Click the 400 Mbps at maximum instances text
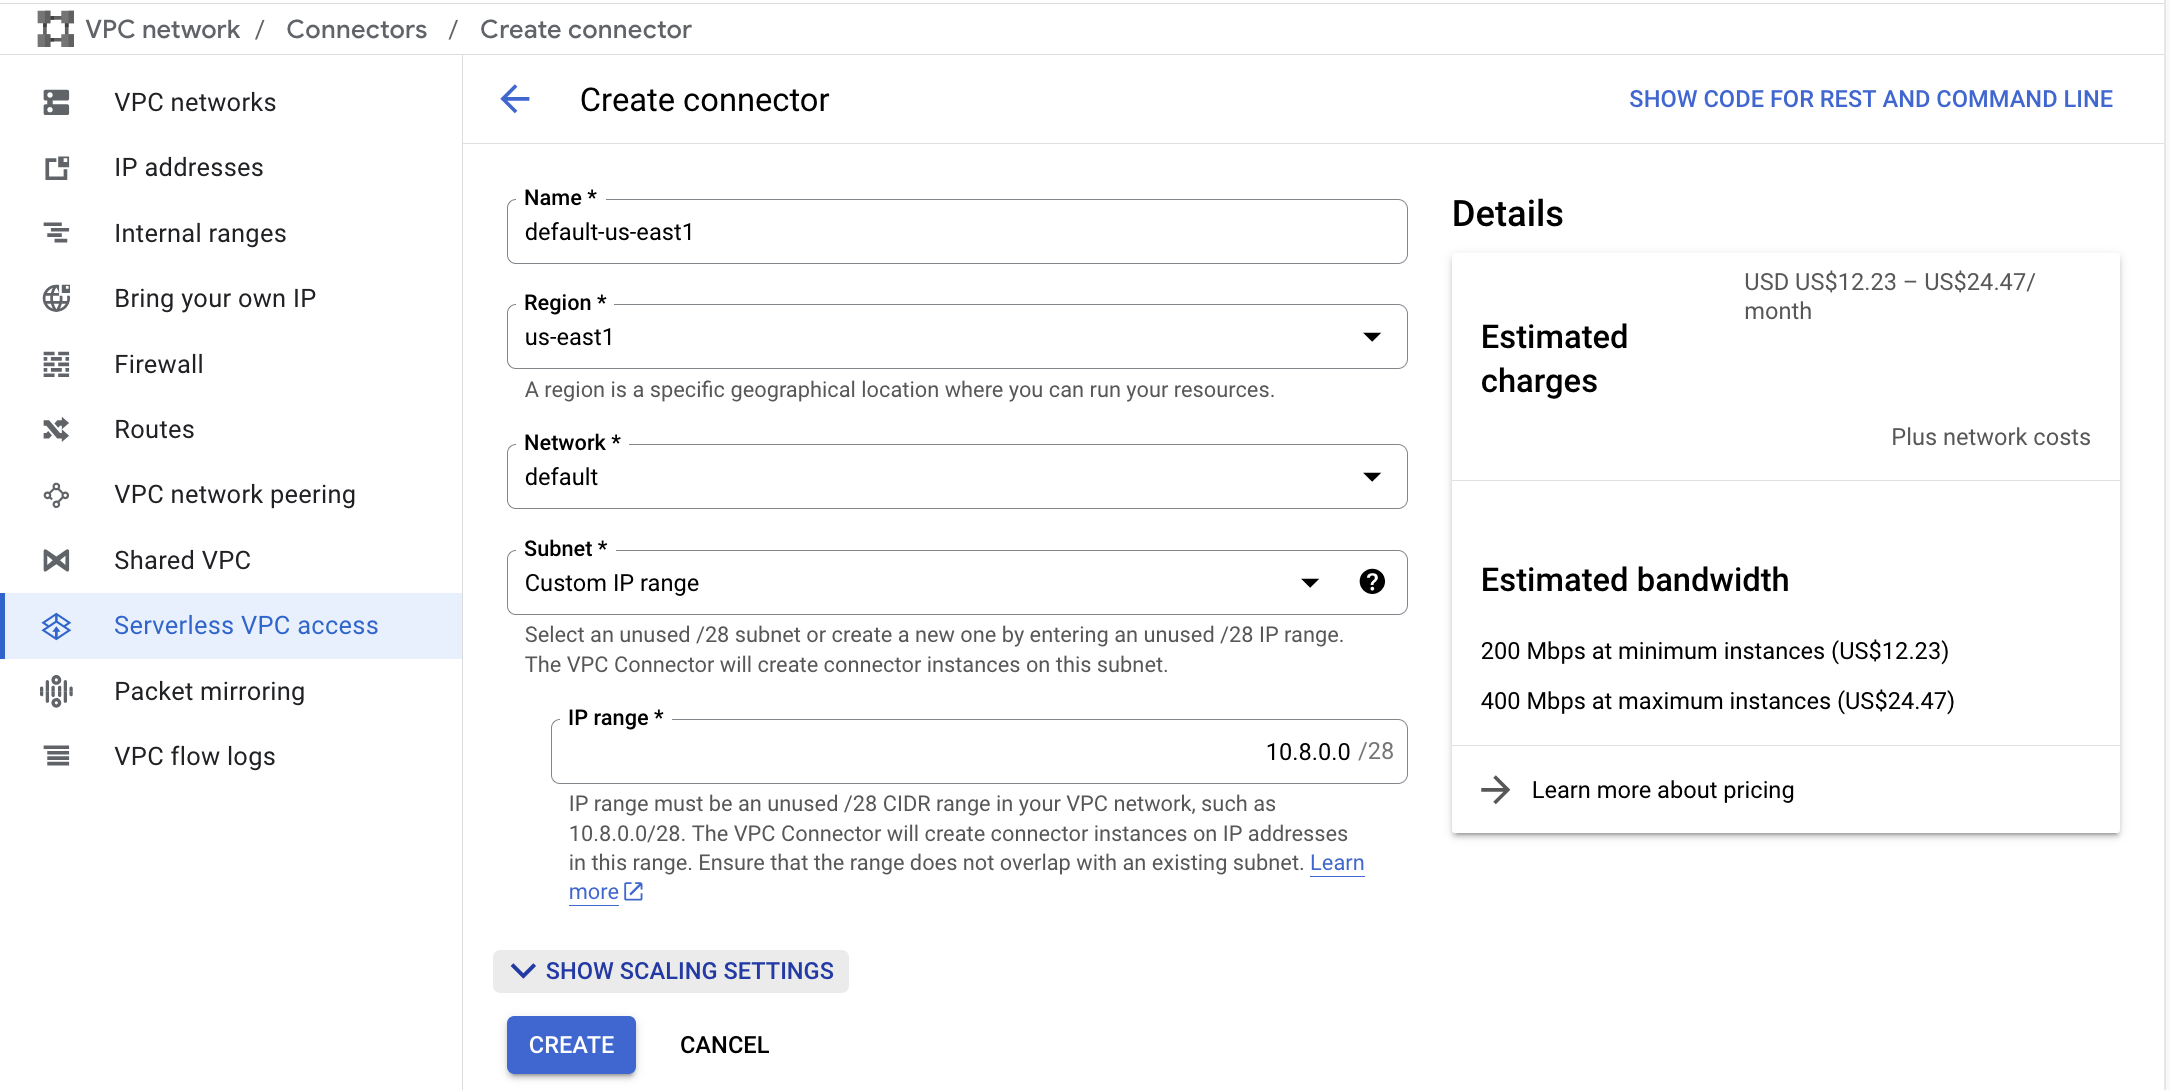 tap(1717, 701)
